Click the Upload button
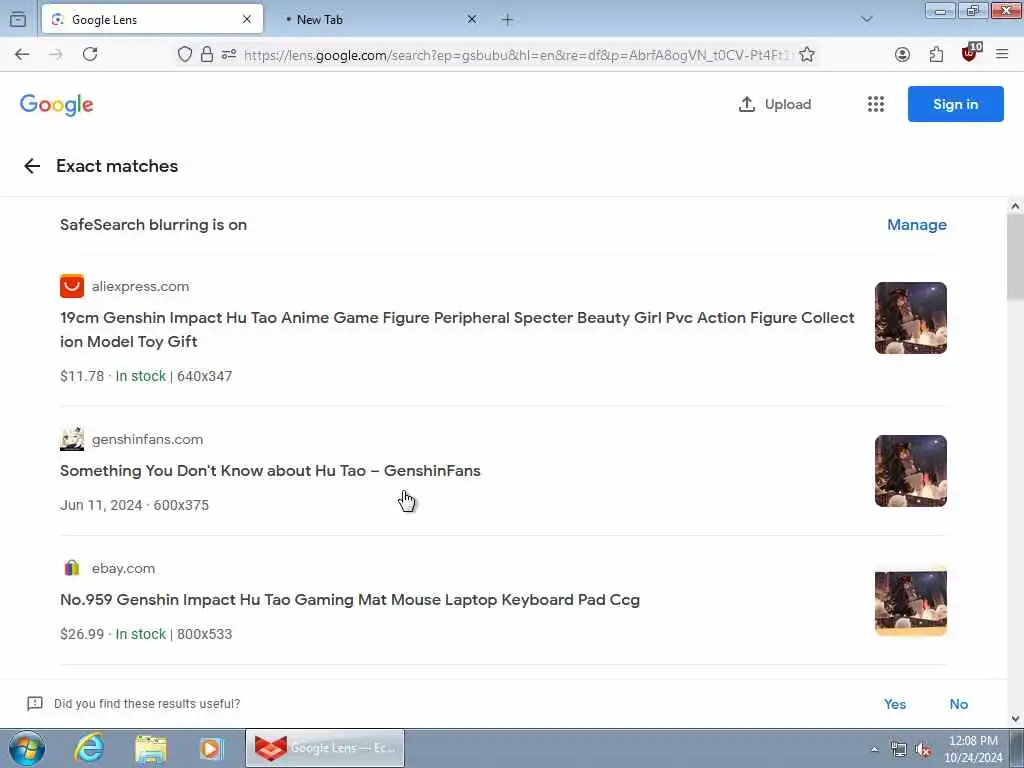Screen dimensions: 1024x768 pyautogui.click(x=775, y=104)
